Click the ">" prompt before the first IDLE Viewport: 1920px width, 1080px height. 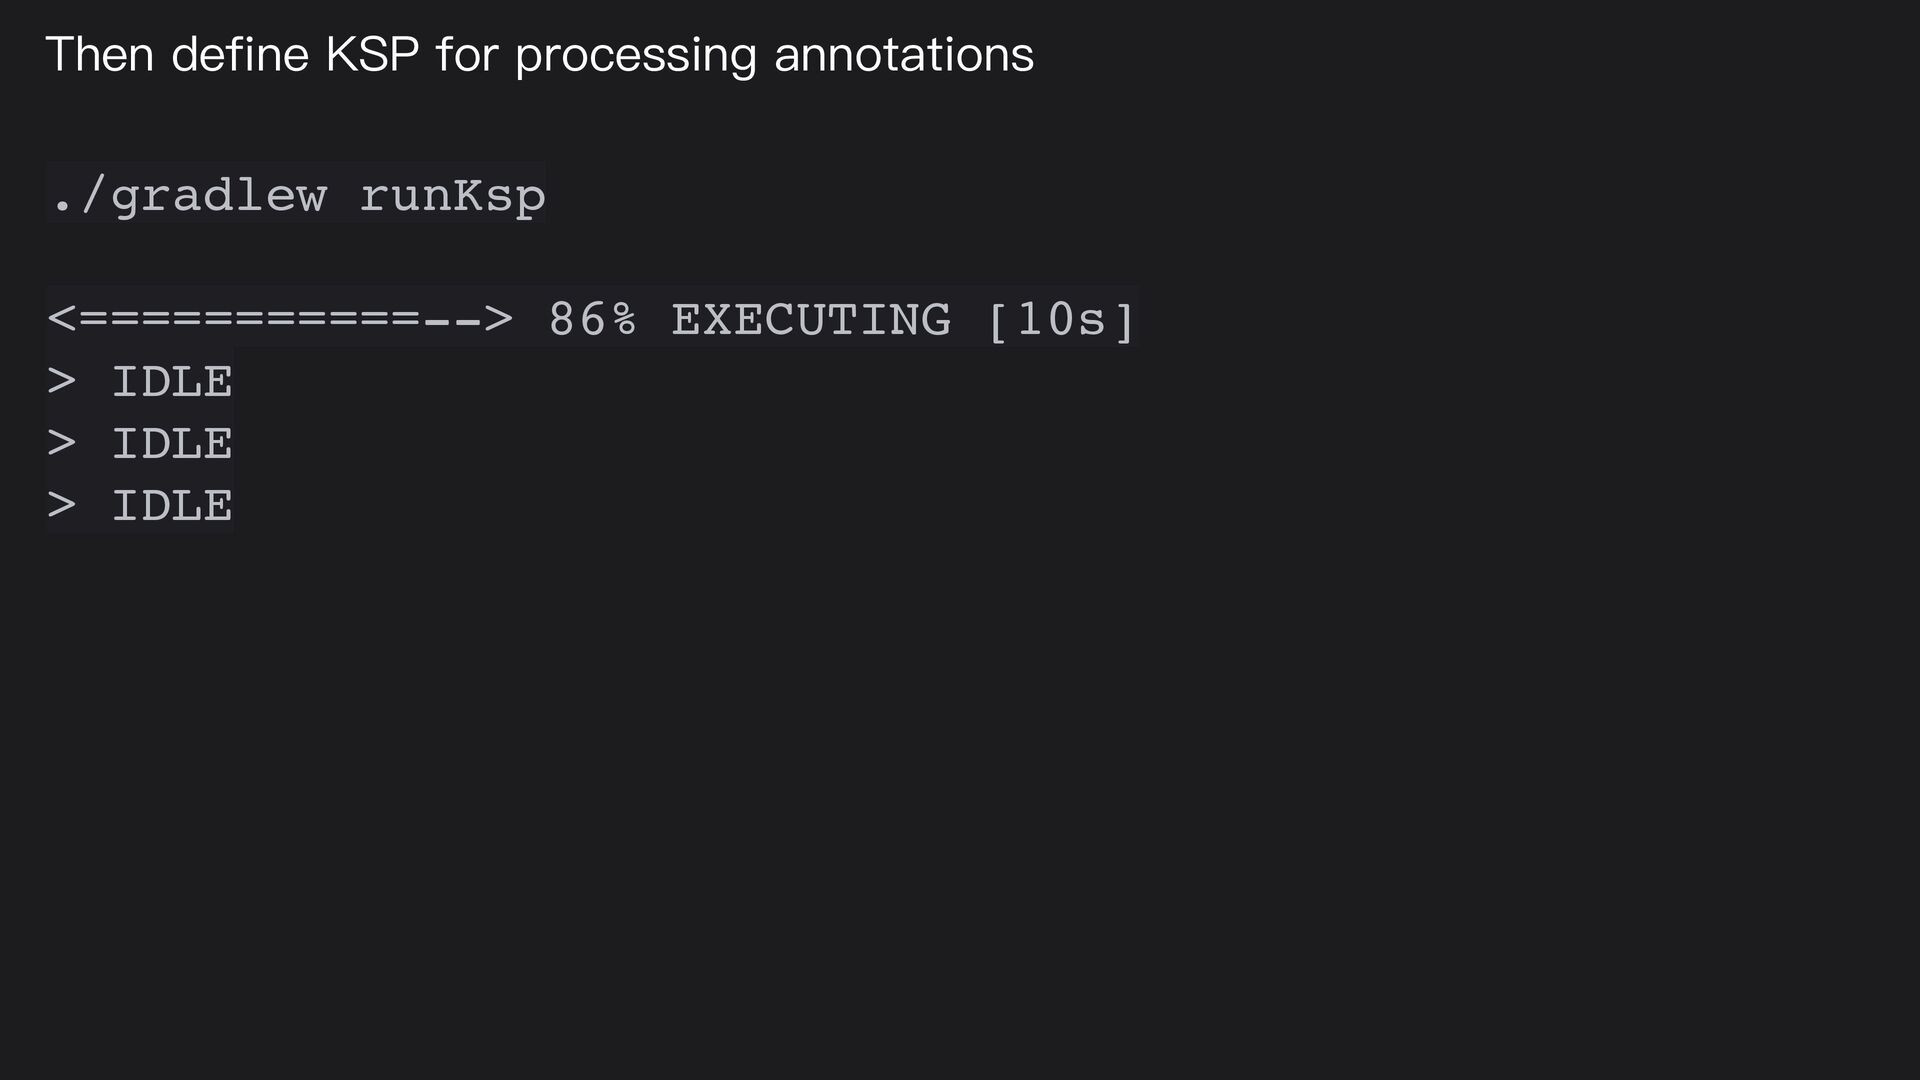pyautogui.click(x=62, y=381)
